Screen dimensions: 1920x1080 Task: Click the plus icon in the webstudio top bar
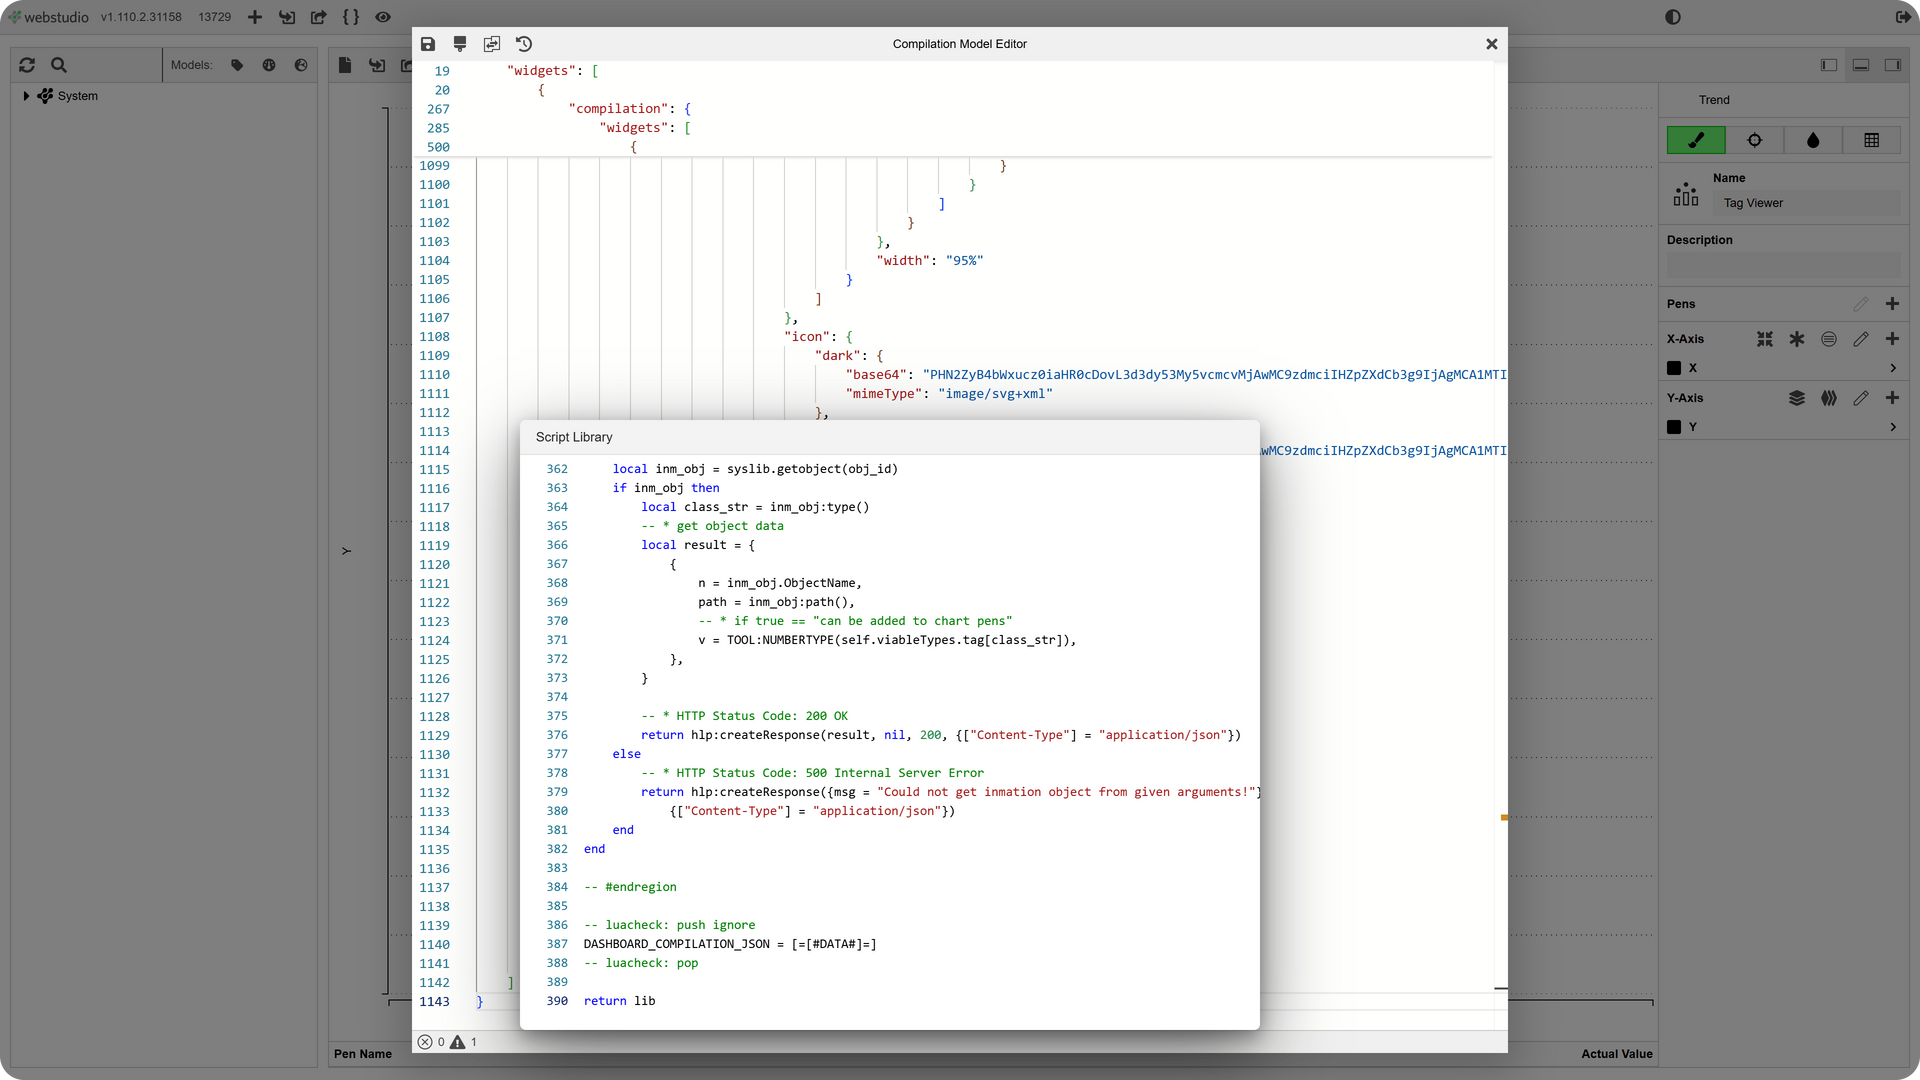[255, 17]
